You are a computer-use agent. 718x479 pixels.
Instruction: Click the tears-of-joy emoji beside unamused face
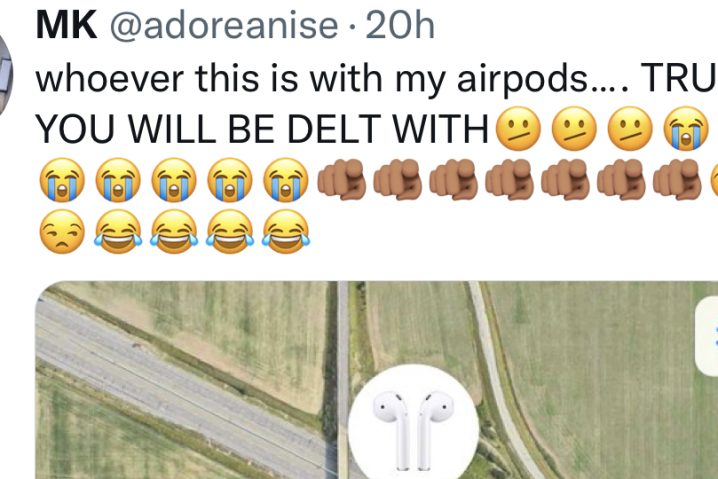pos(118,231)
